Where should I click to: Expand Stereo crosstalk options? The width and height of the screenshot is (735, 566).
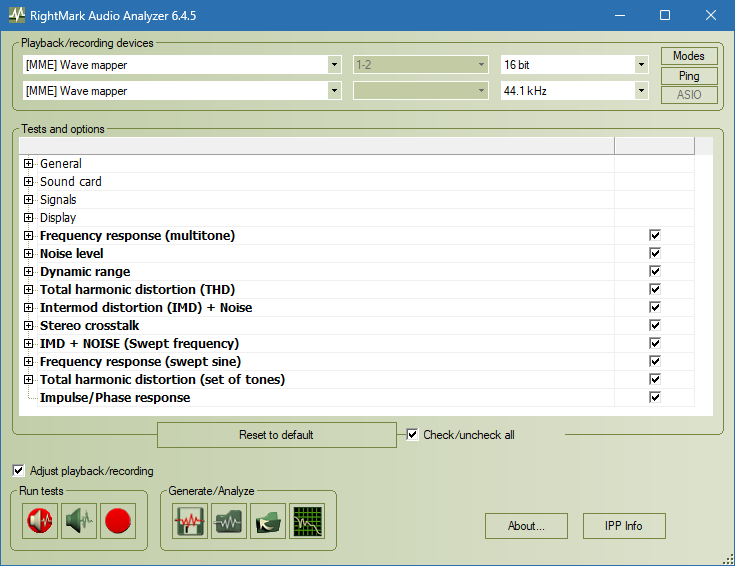pyautogui.click(x=29, y=325)
